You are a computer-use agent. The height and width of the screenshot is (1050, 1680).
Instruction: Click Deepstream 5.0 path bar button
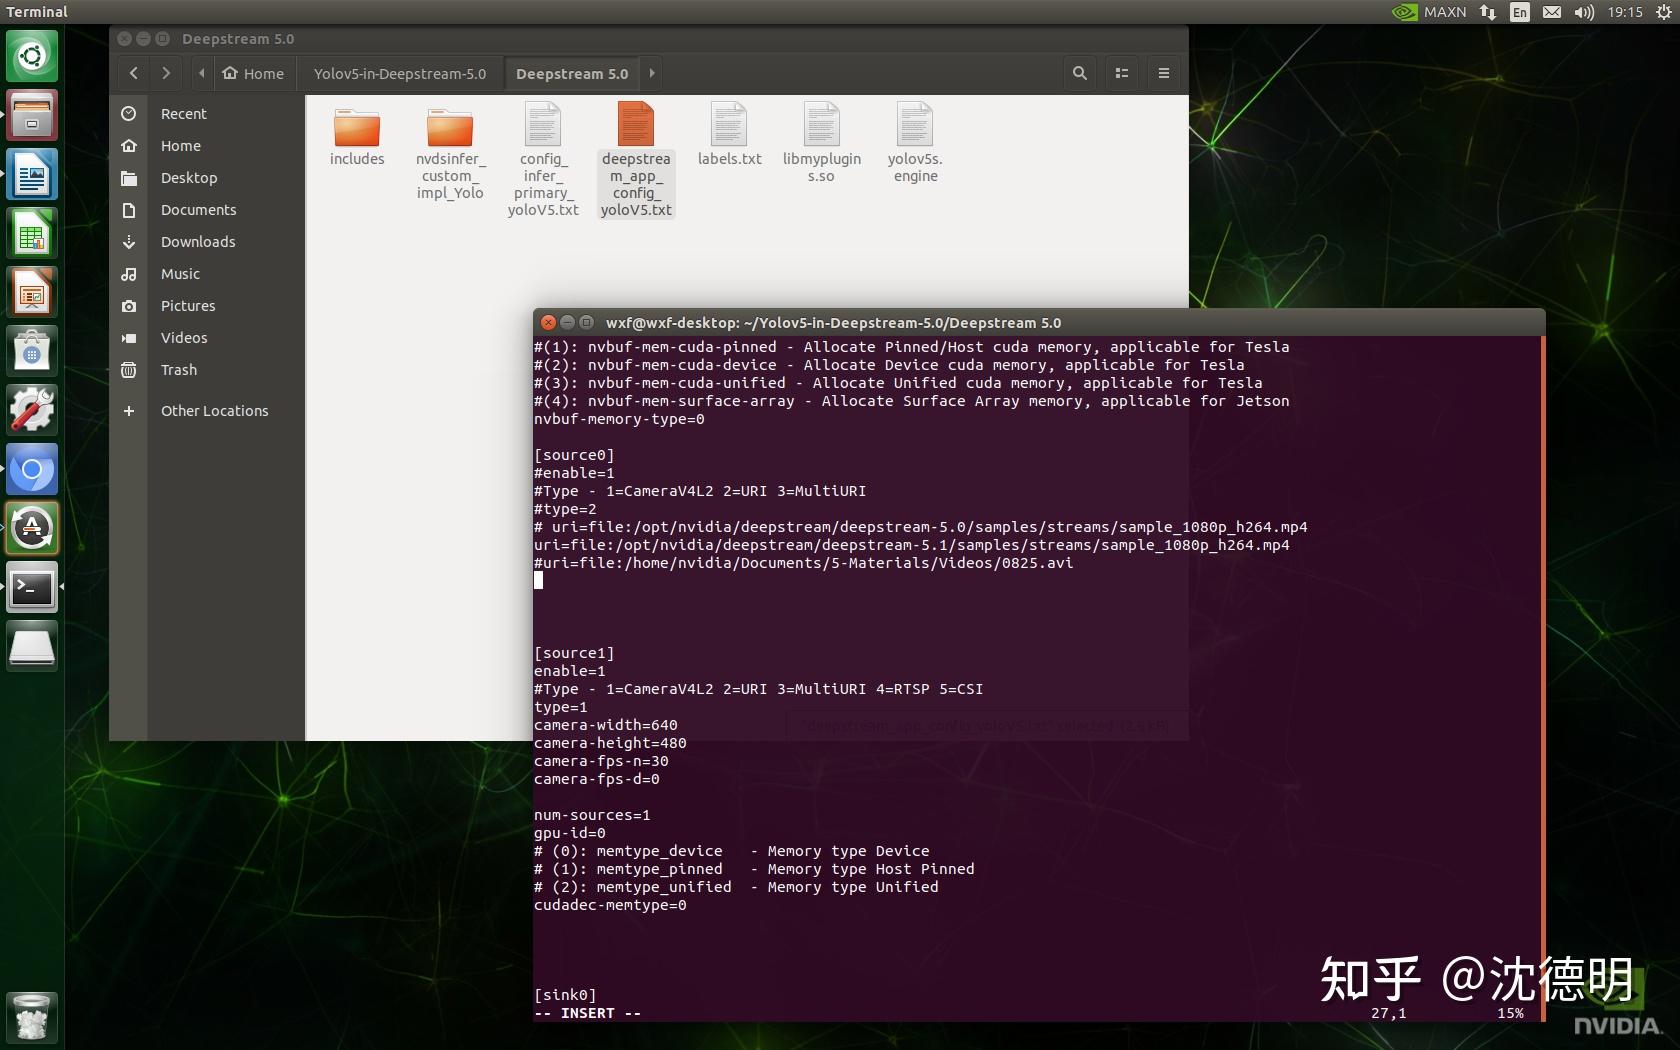click(572, 73)
